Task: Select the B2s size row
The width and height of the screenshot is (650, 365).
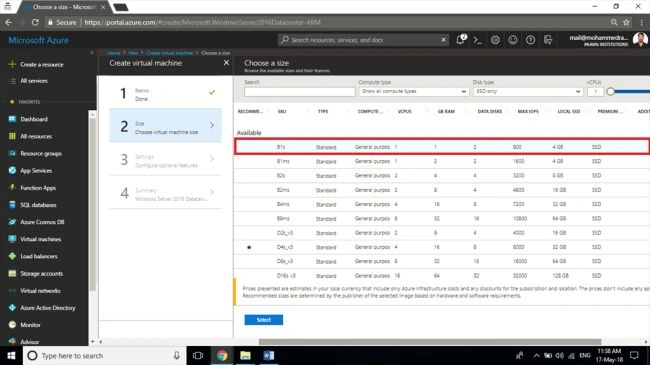Action: pyautogui.click(x=442, y=175)
